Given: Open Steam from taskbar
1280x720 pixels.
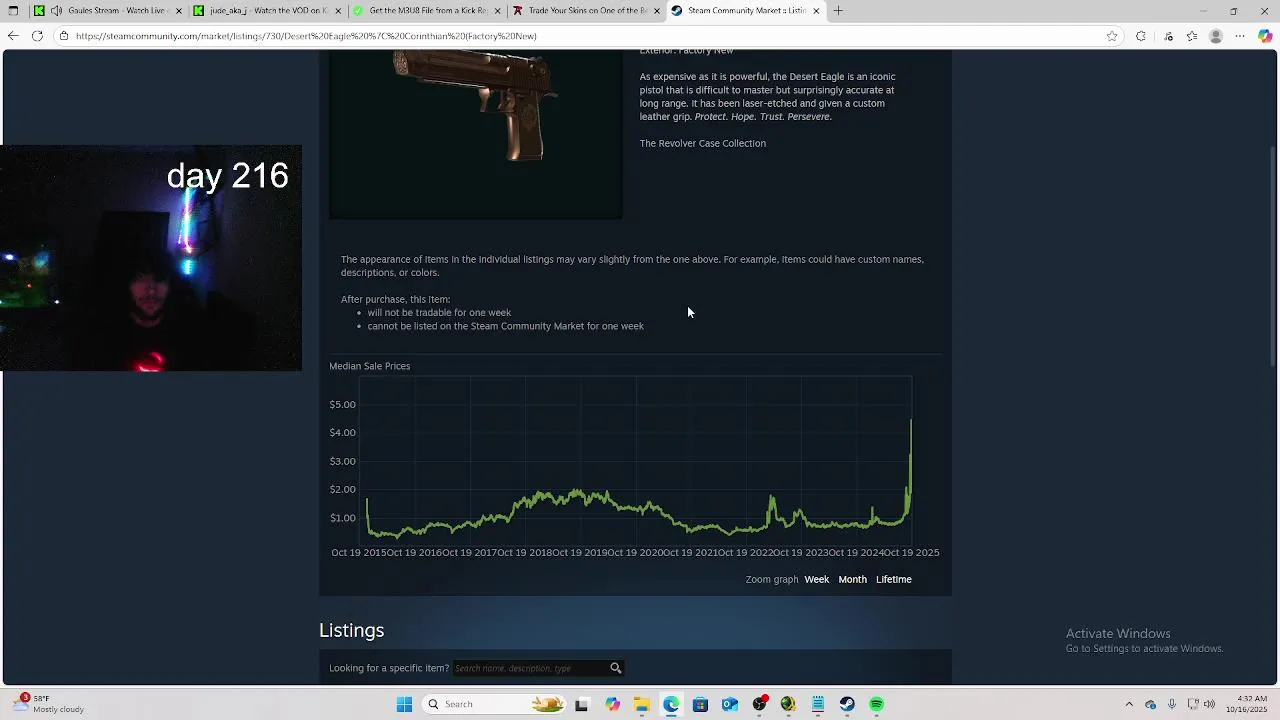Looking at the screenshot, I should pos(847,704).
